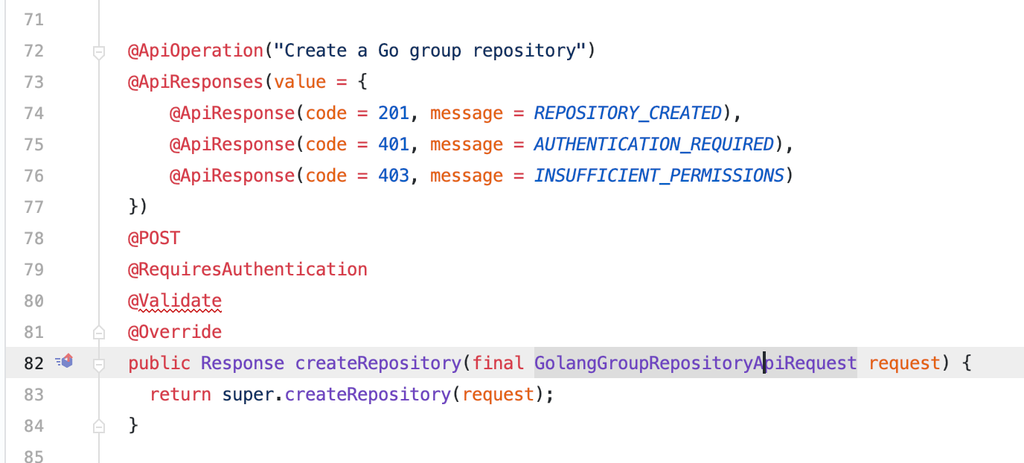
Task: Click the closing fold marker on line 84
Action: [x=99, y=426]
